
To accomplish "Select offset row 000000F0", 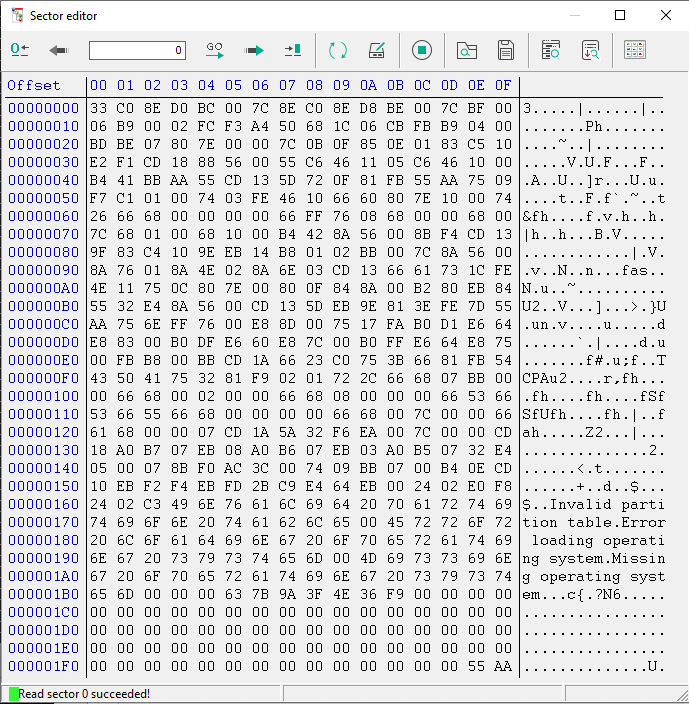I will [x=44, y=378].
